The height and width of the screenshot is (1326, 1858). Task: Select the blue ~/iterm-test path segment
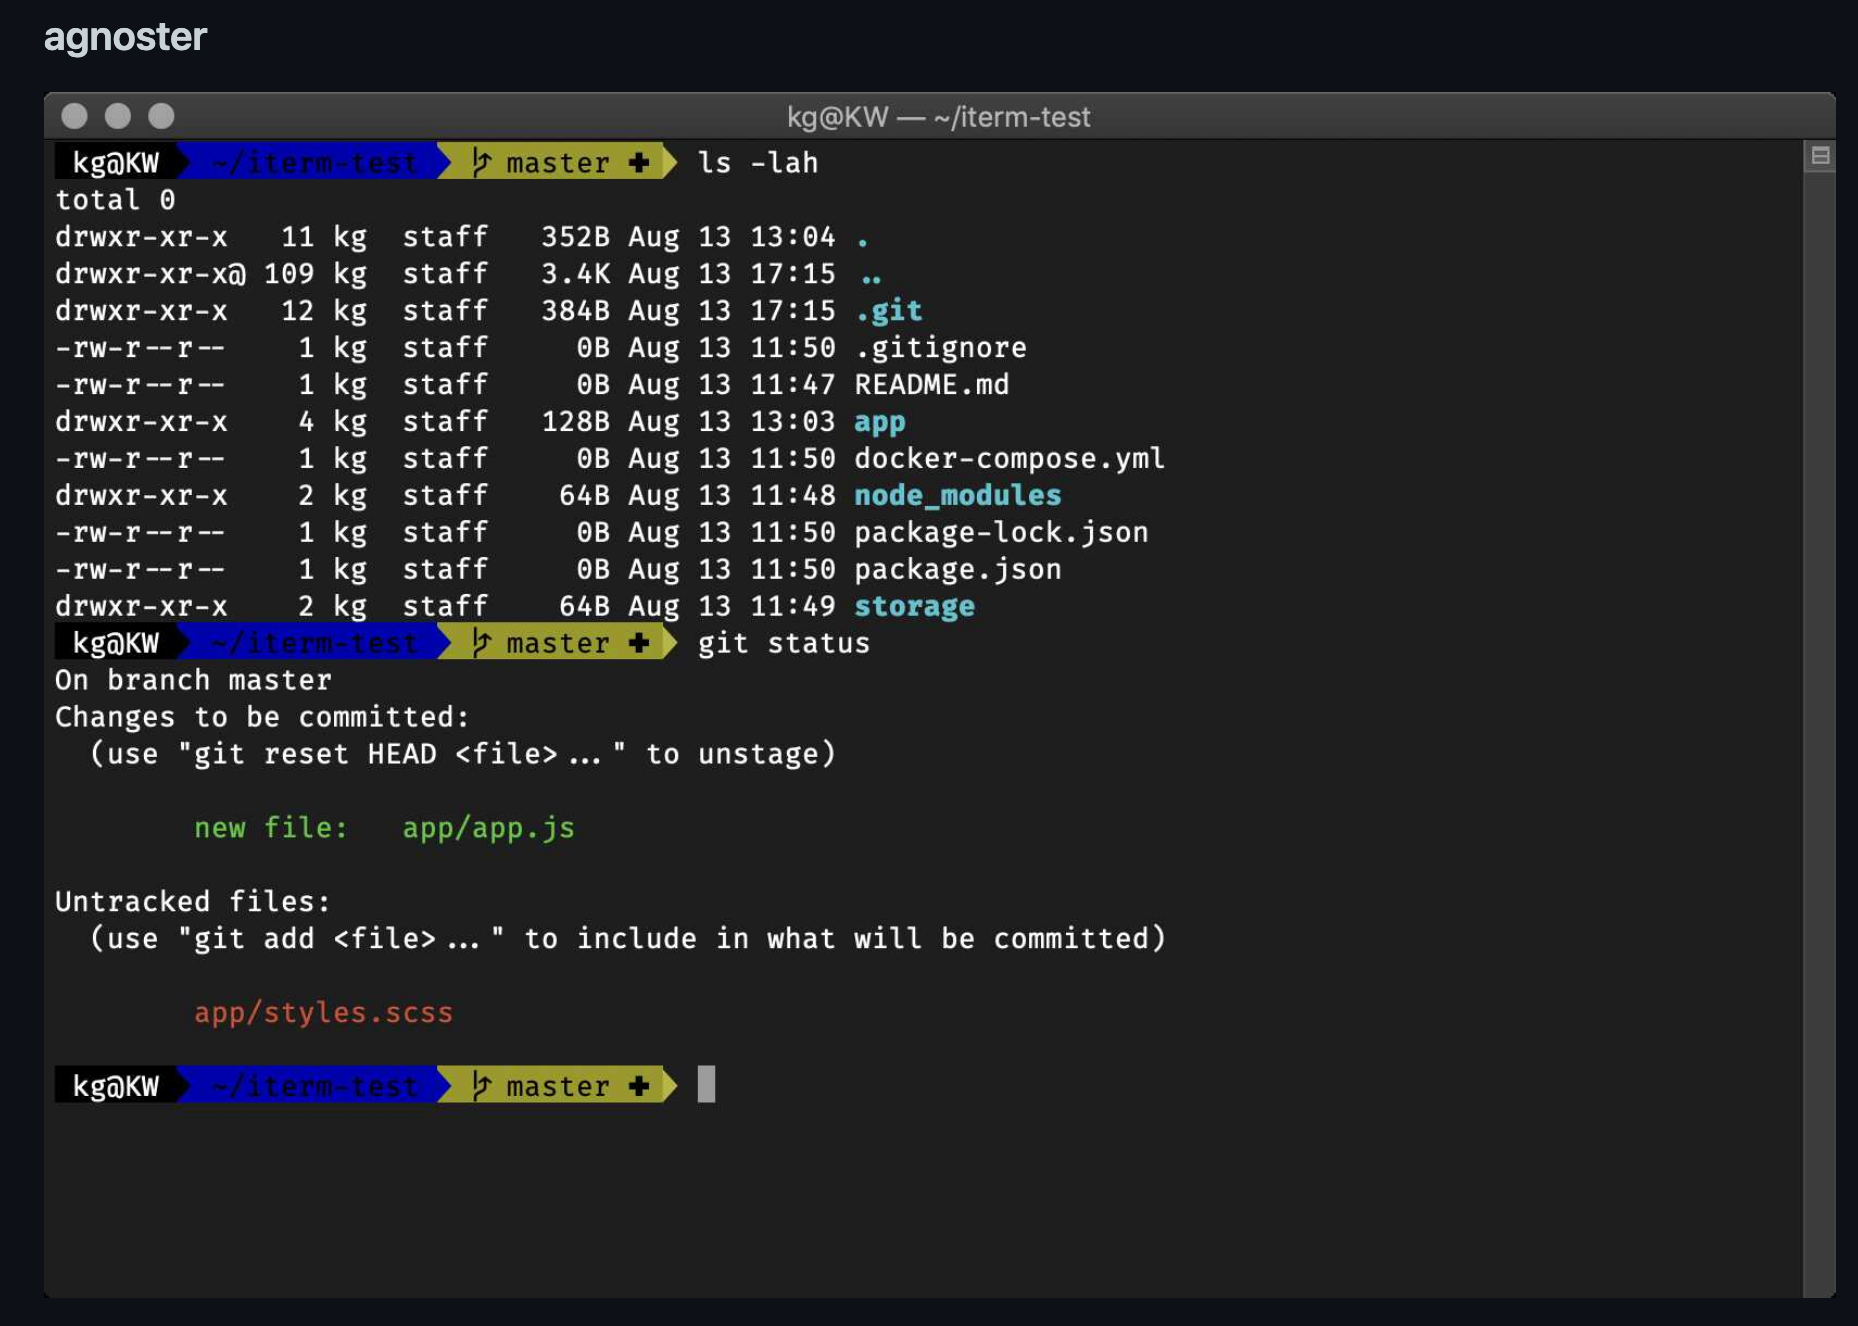click(312, 162)
